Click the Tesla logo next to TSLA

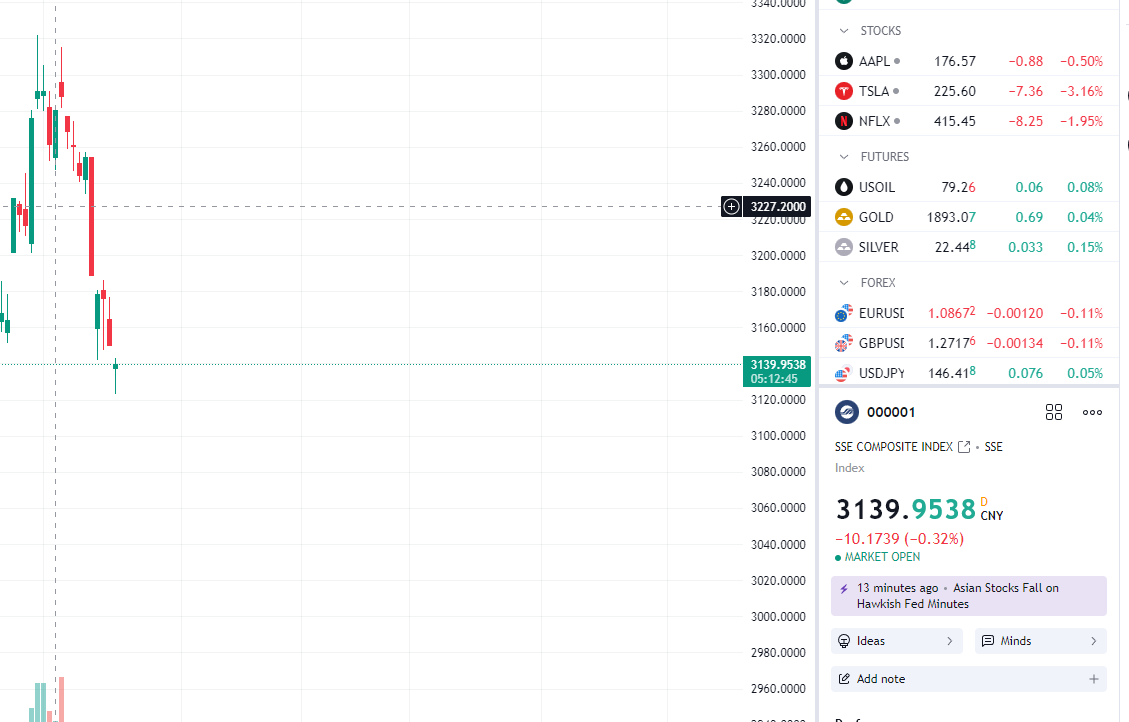[844, 91]
